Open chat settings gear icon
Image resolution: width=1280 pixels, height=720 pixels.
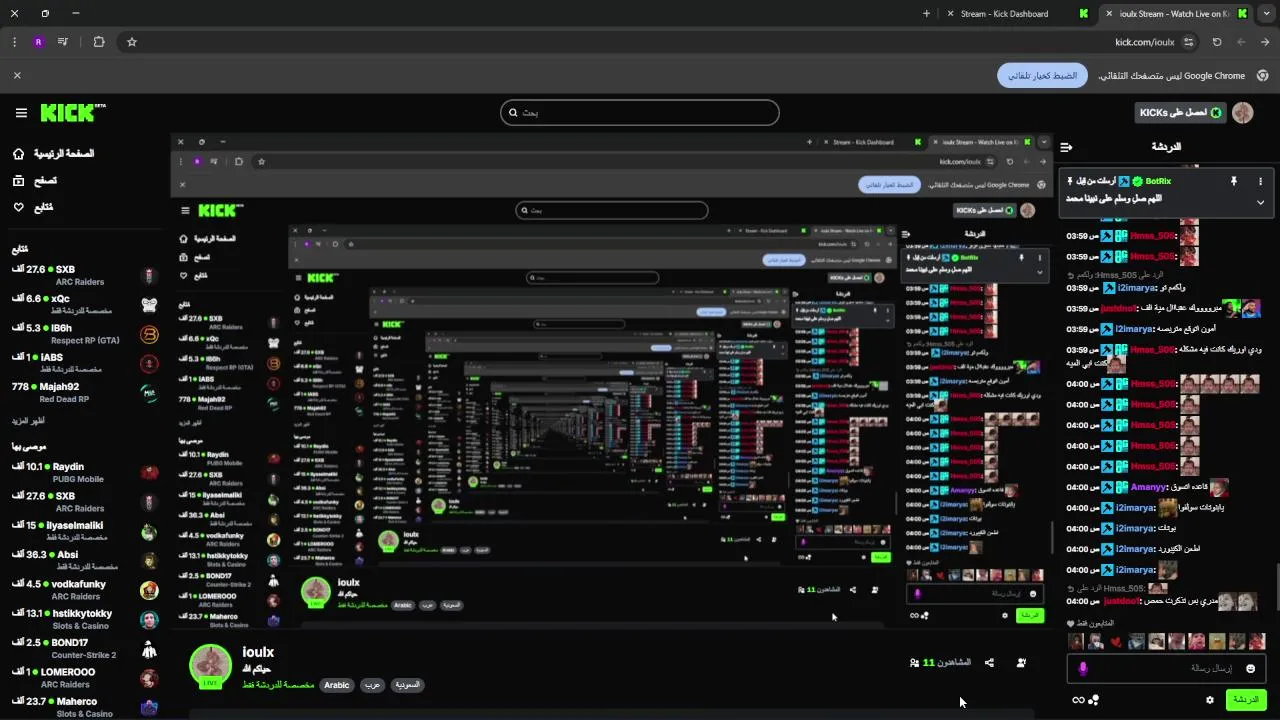point(1210,700)
